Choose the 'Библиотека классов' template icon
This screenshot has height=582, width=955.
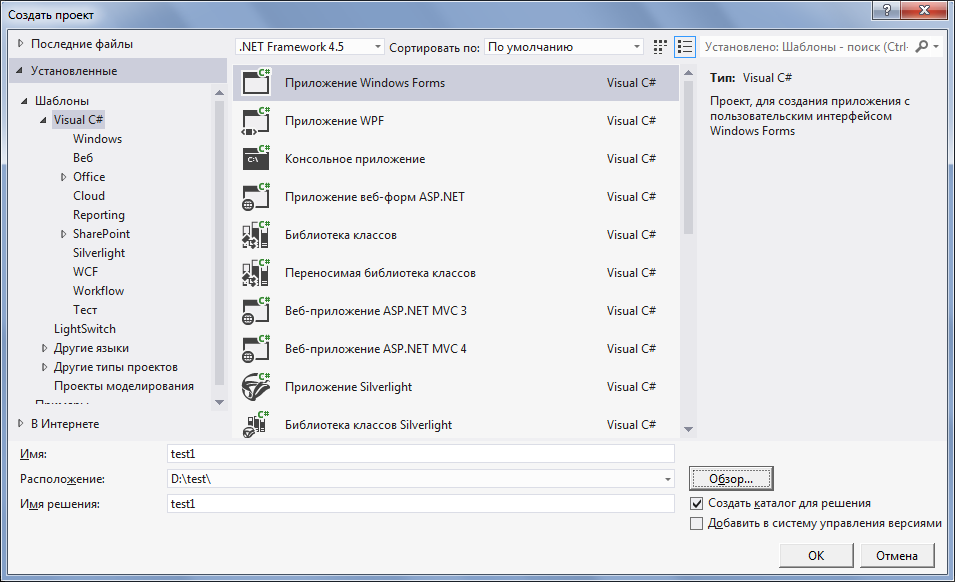pyautogui.click(x=256, y=234)
